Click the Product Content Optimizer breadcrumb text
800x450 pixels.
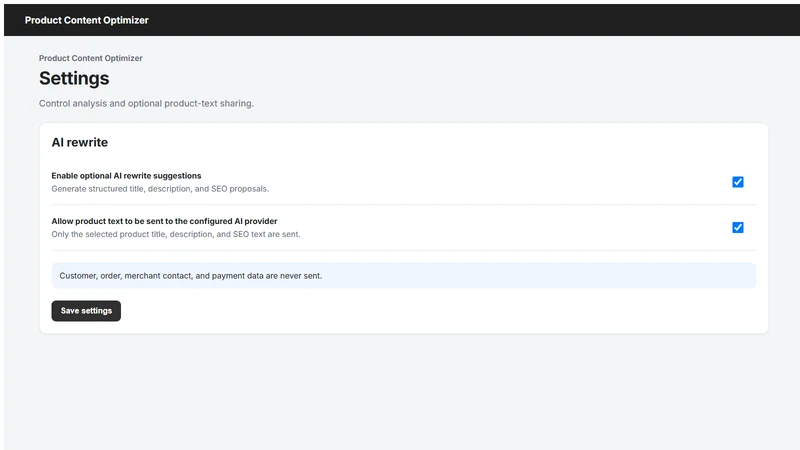click(91, 58)
